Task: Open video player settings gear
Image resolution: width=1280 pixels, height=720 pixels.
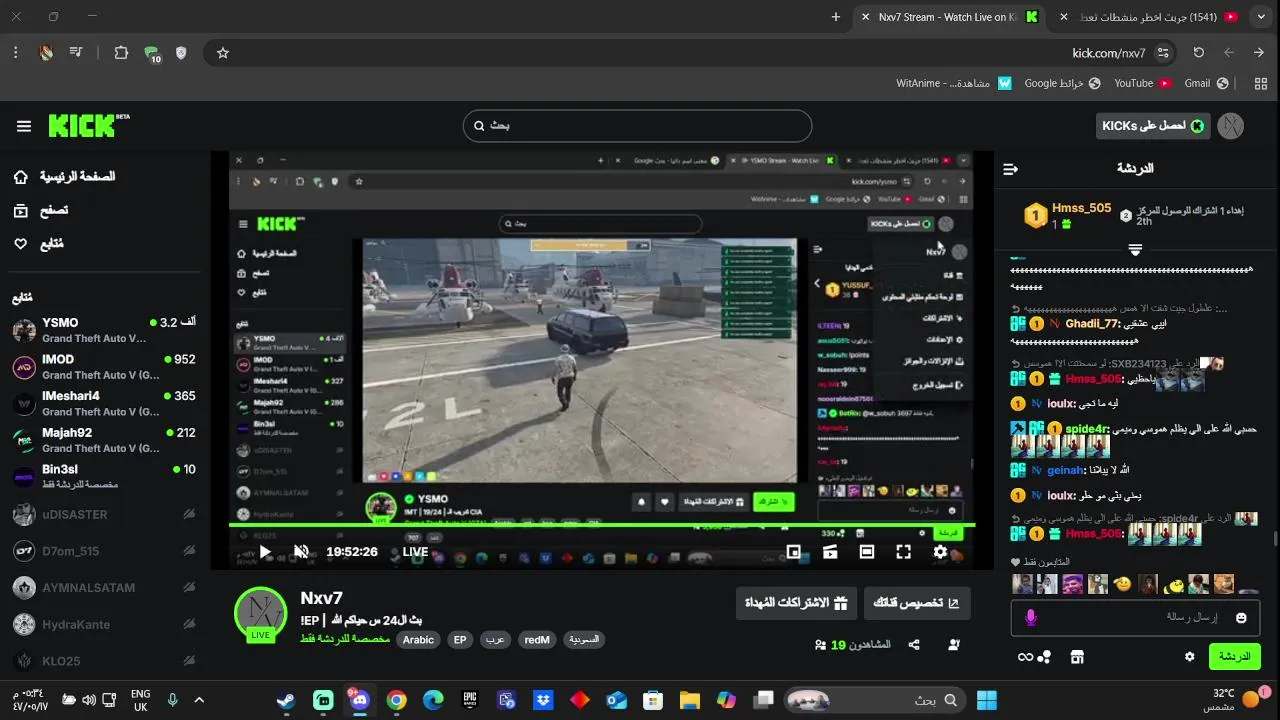Action: tap(940, 552)
